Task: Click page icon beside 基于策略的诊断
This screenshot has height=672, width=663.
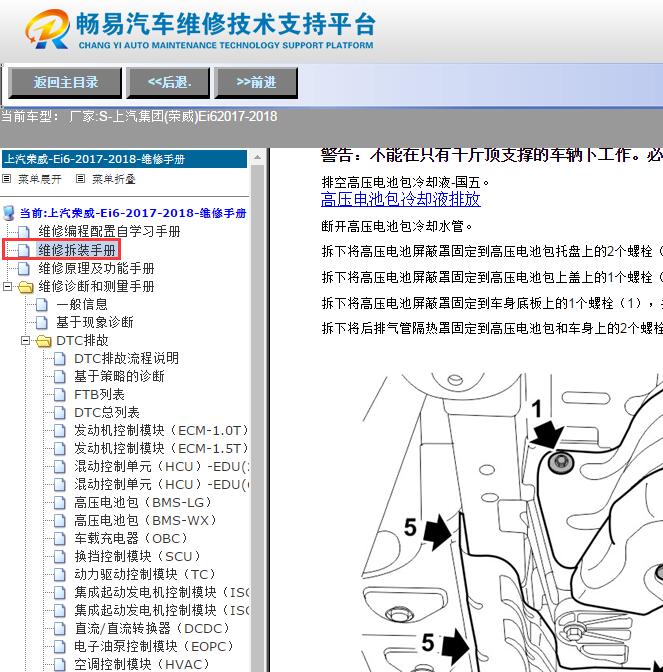Action: click(60, 377)
